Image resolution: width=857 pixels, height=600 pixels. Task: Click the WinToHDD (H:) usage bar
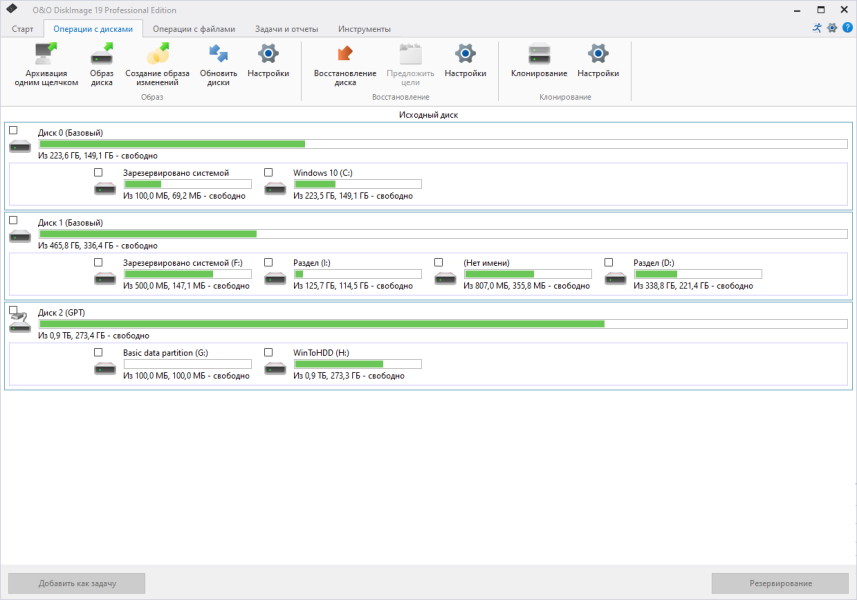click(357, 364)
